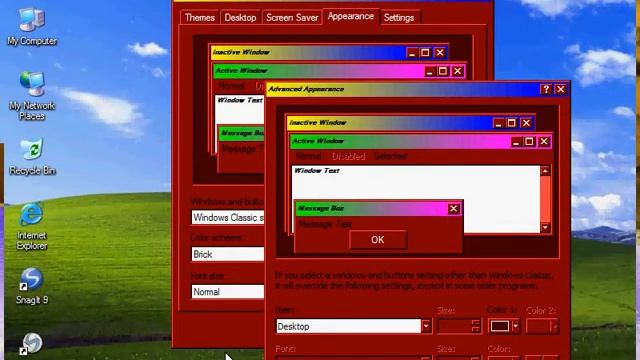The image size is (640, 360).
Task: Click Inactive Window close icon in Display Properties preview
Action: [x=440, y=53]
